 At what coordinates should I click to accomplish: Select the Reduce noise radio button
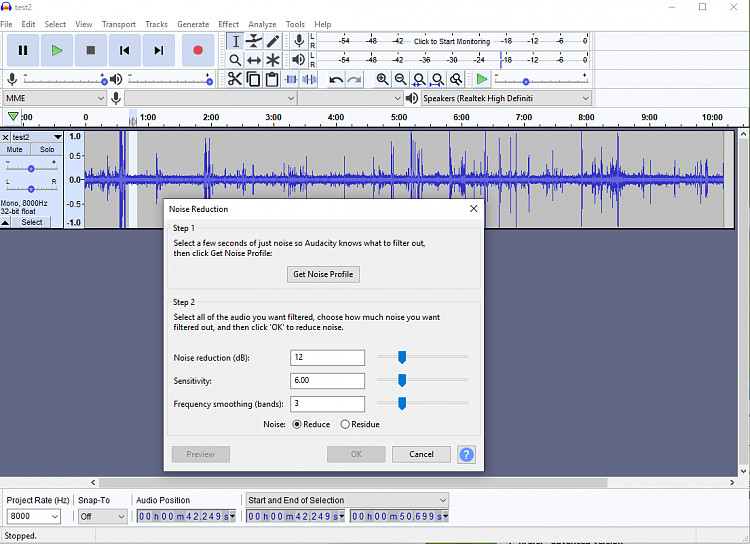click(x=297, y=424)
